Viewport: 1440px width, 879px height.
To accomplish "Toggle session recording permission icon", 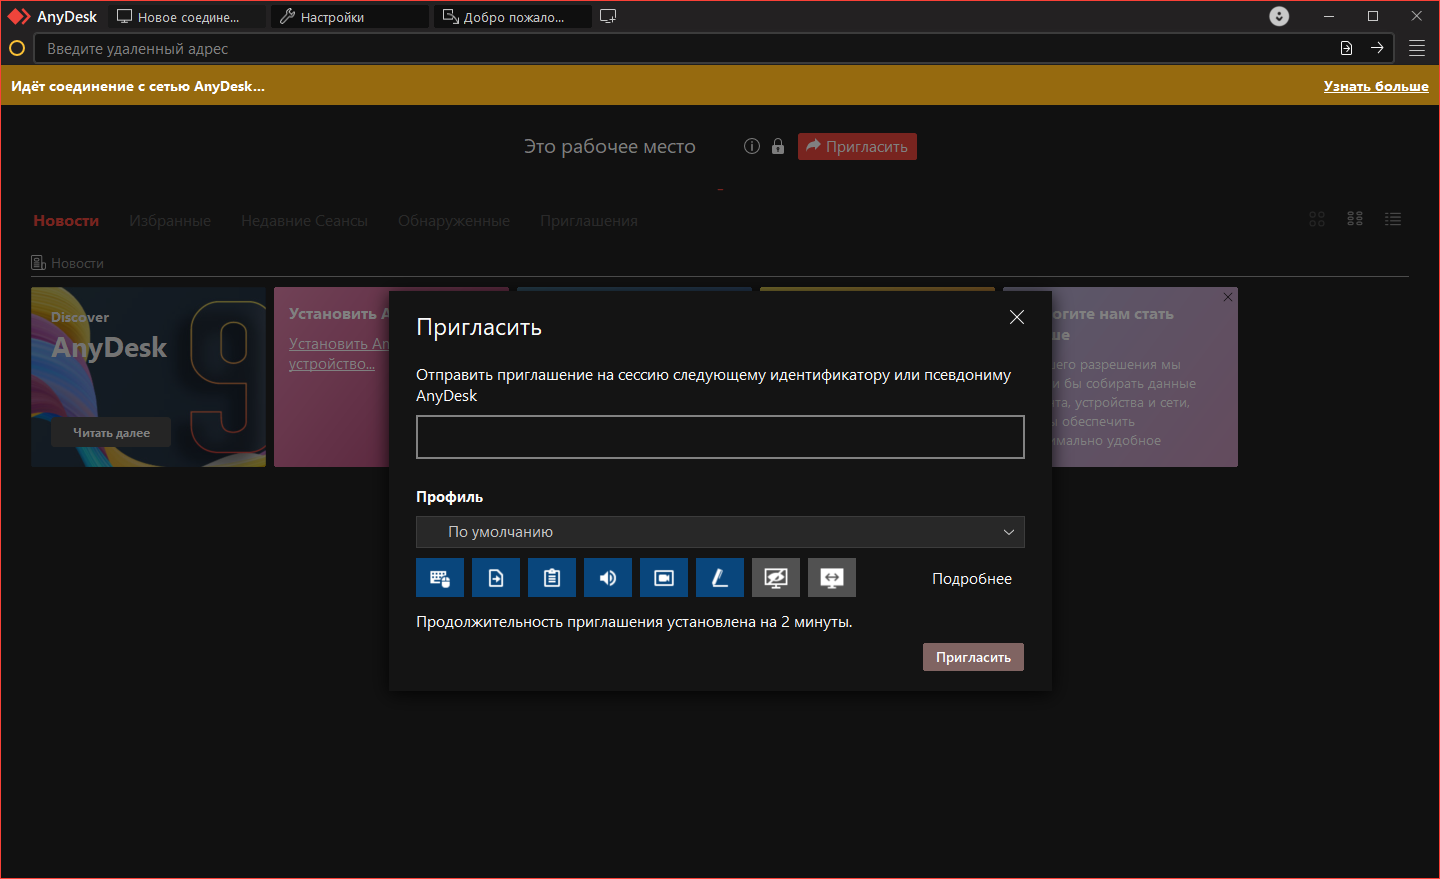I will (664, 578).
